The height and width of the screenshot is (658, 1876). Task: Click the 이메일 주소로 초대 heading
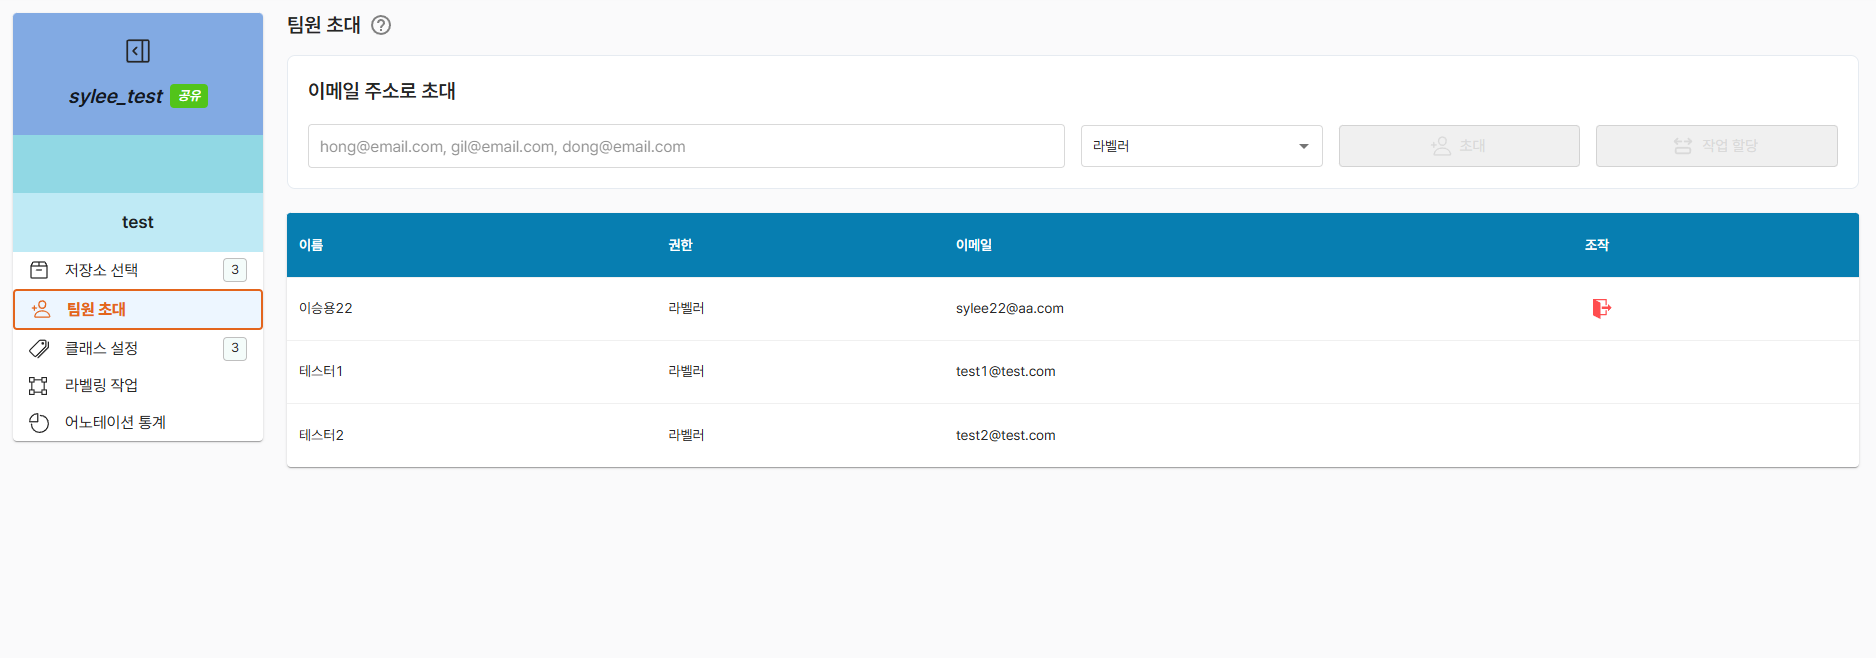tap(382, 91)
